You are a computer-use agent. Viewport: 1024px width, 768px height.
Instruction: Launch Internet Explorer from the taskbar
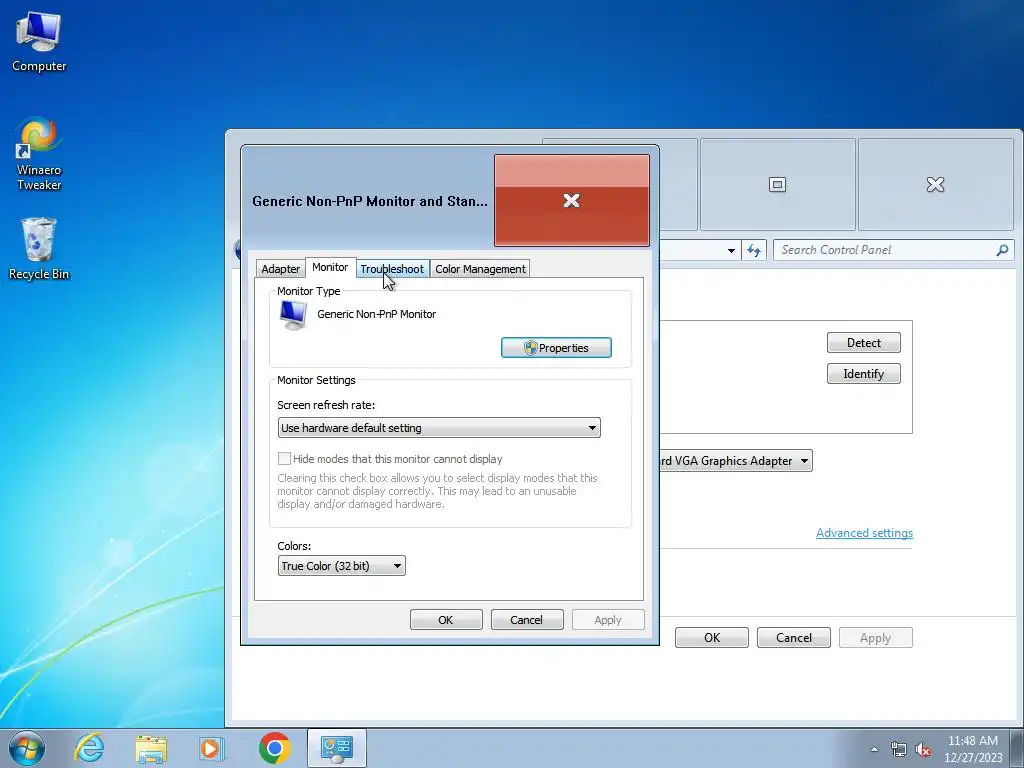pos(89,748)
